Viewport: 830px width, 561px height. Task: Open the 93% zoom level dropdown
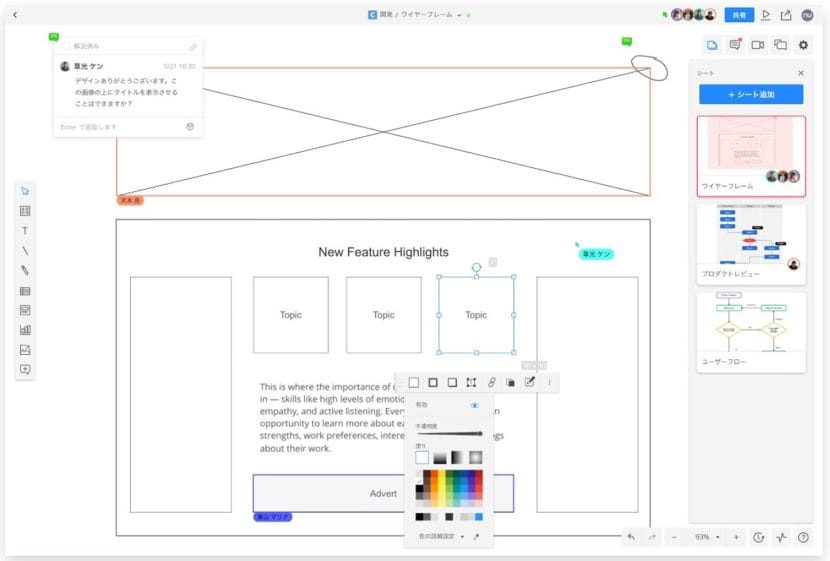tap(706, 537)
